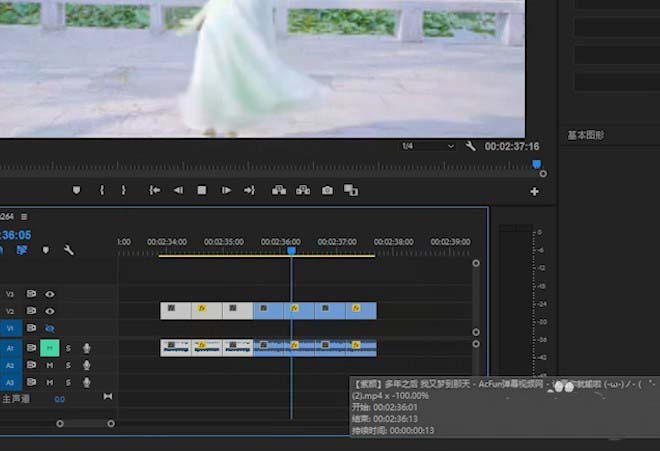Hide track V2 with its eye icon

tap(50, 311)
